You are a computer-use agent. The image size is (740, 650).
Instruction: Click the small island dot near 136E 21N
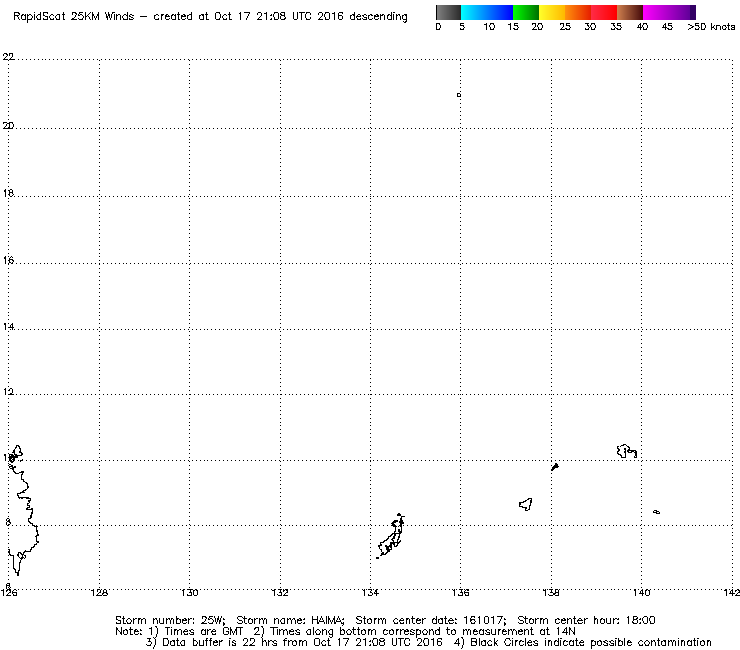pos(459,95)
